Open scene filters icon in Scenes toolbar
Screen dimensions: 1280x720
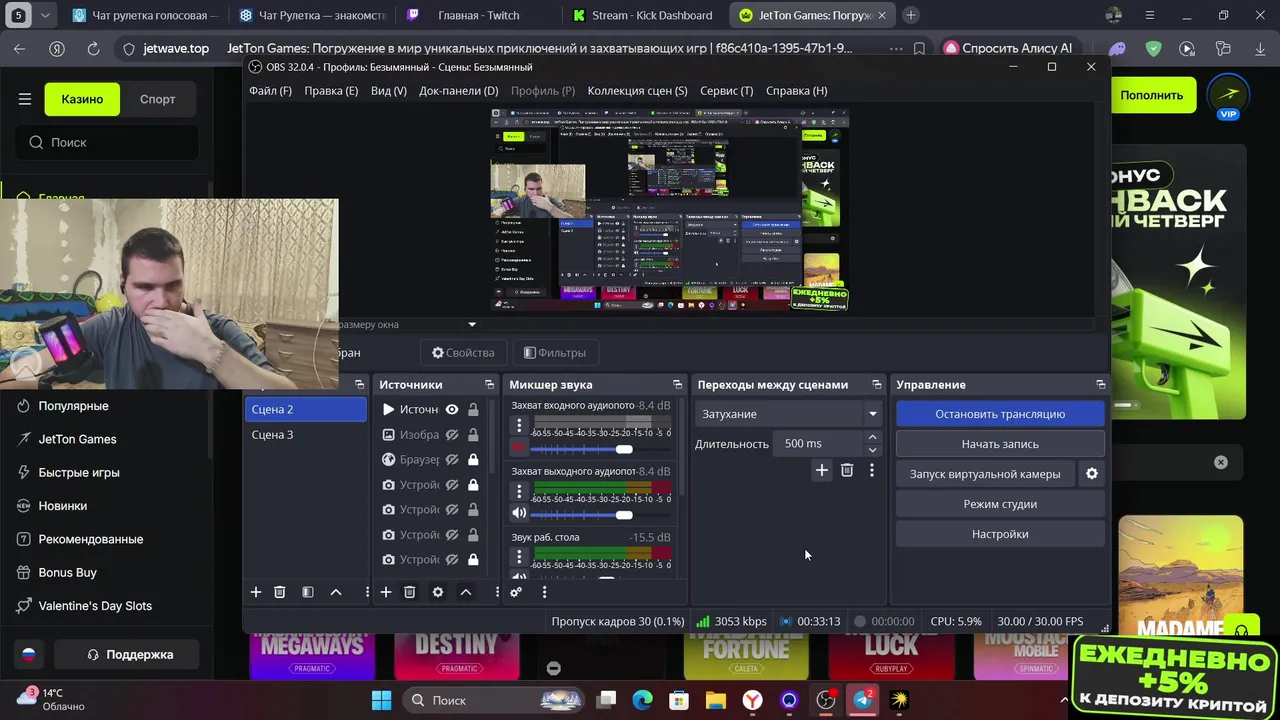point(308,592)
